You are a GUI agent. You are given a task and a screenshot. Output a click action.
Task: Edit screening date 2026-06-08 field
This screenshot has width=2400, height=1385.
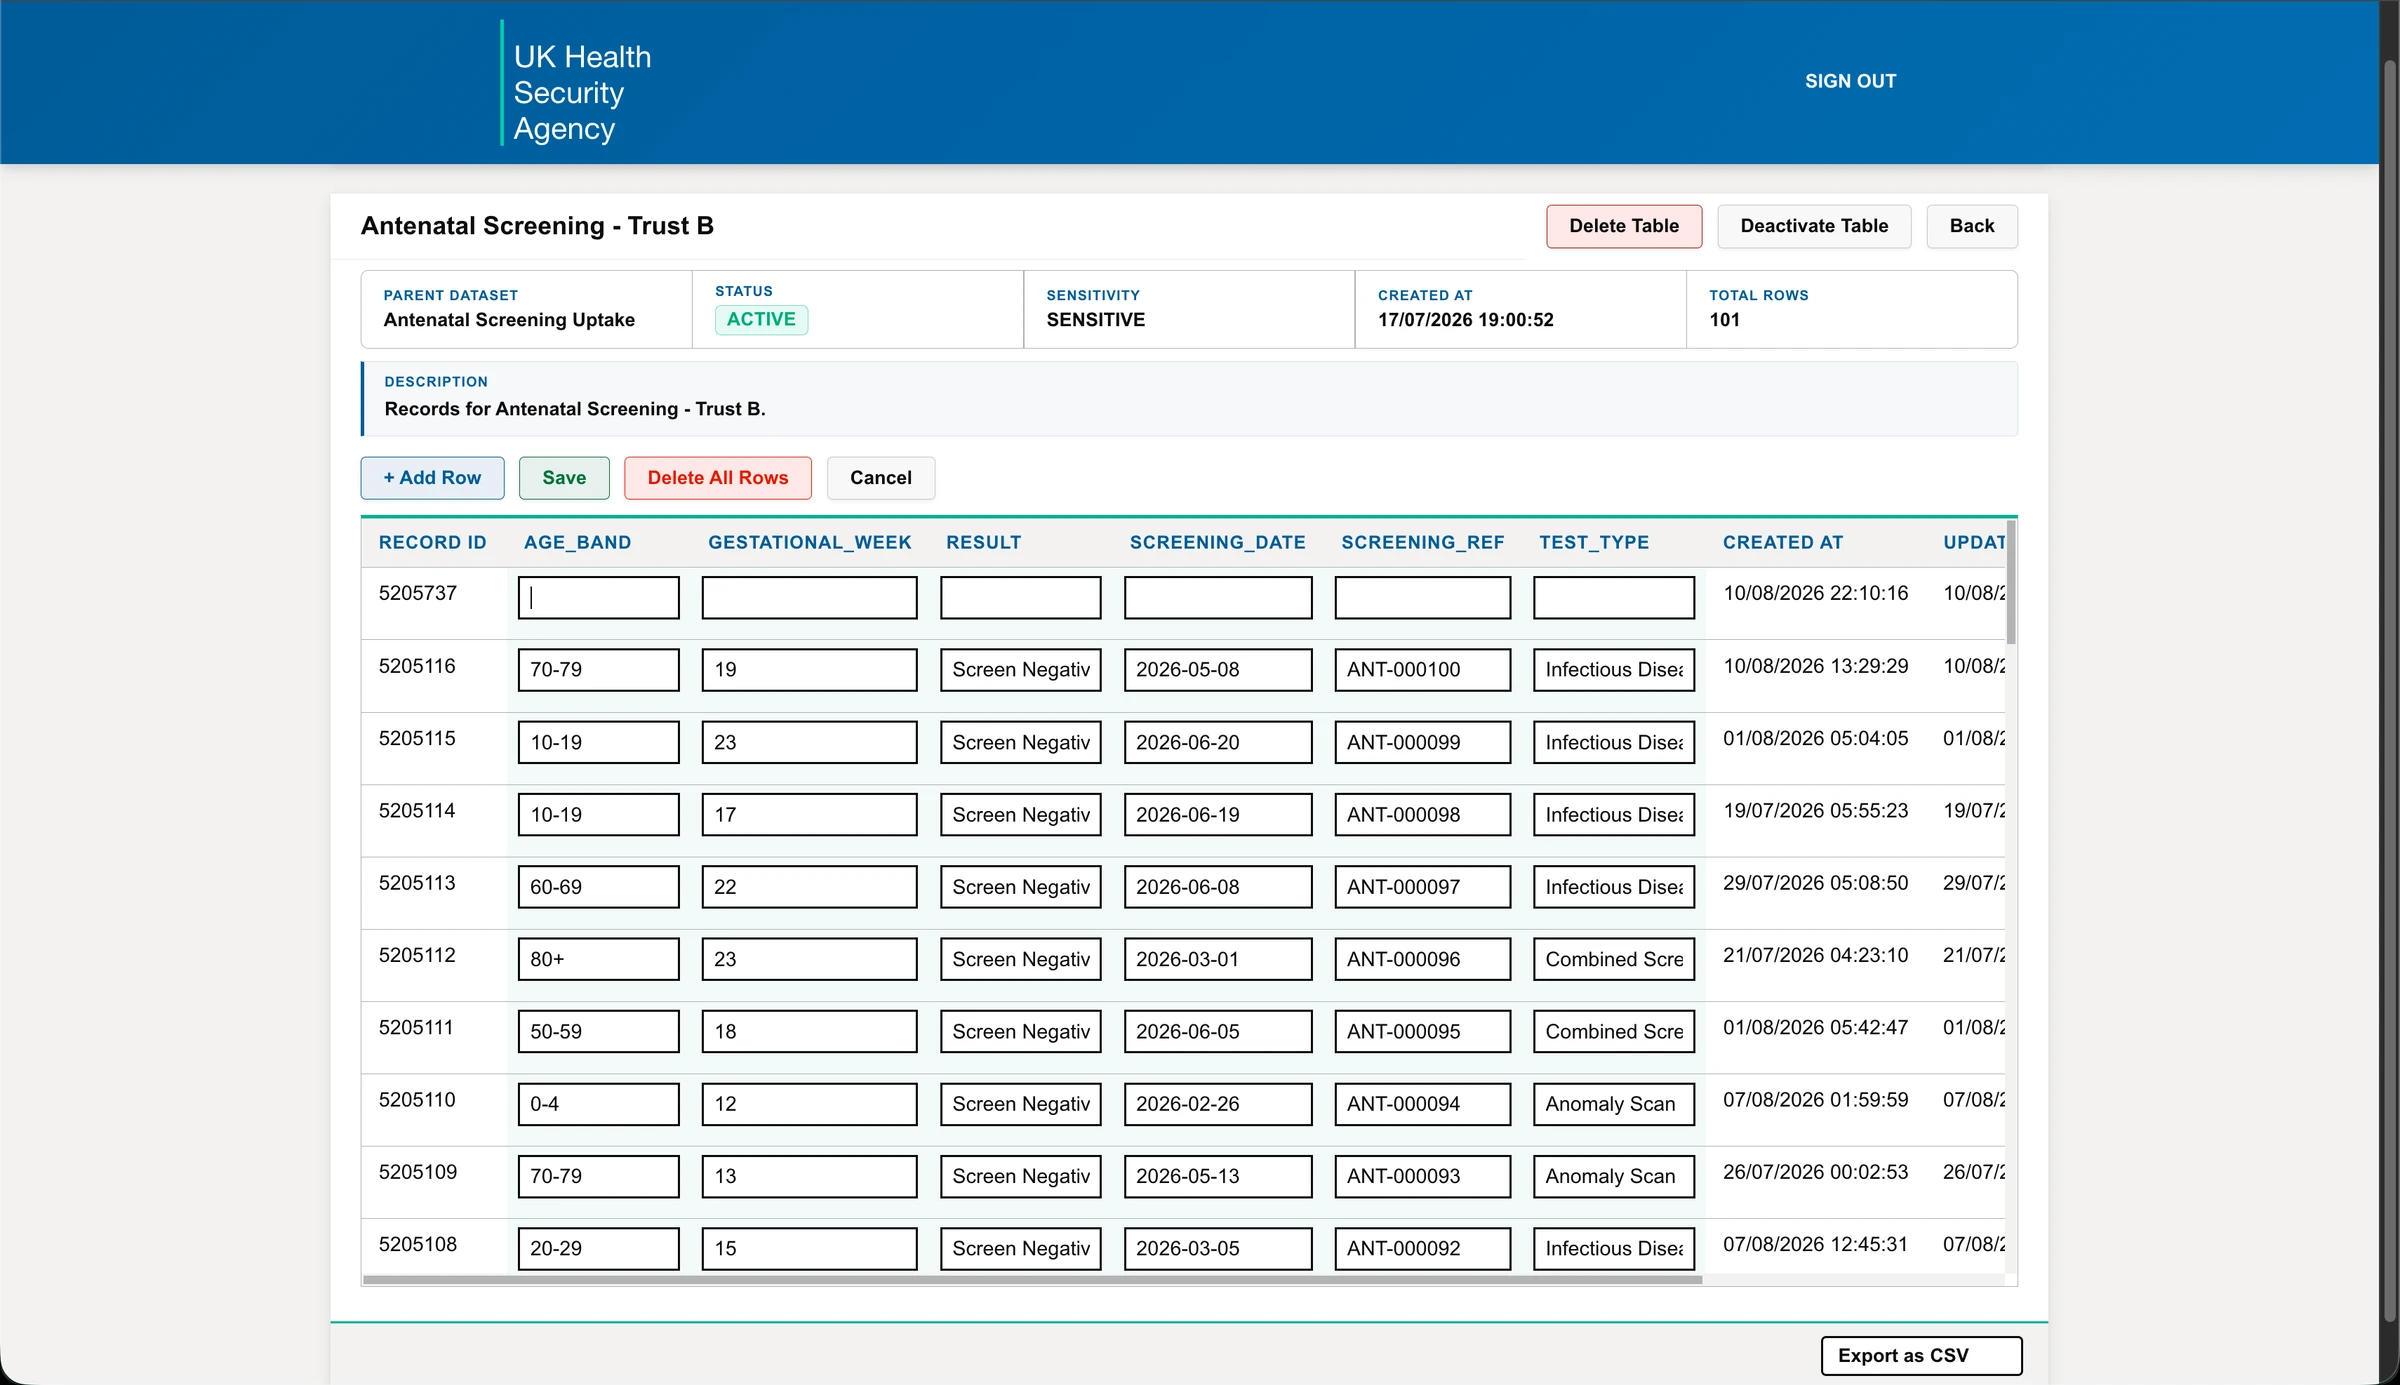(x=1218, y=887)
